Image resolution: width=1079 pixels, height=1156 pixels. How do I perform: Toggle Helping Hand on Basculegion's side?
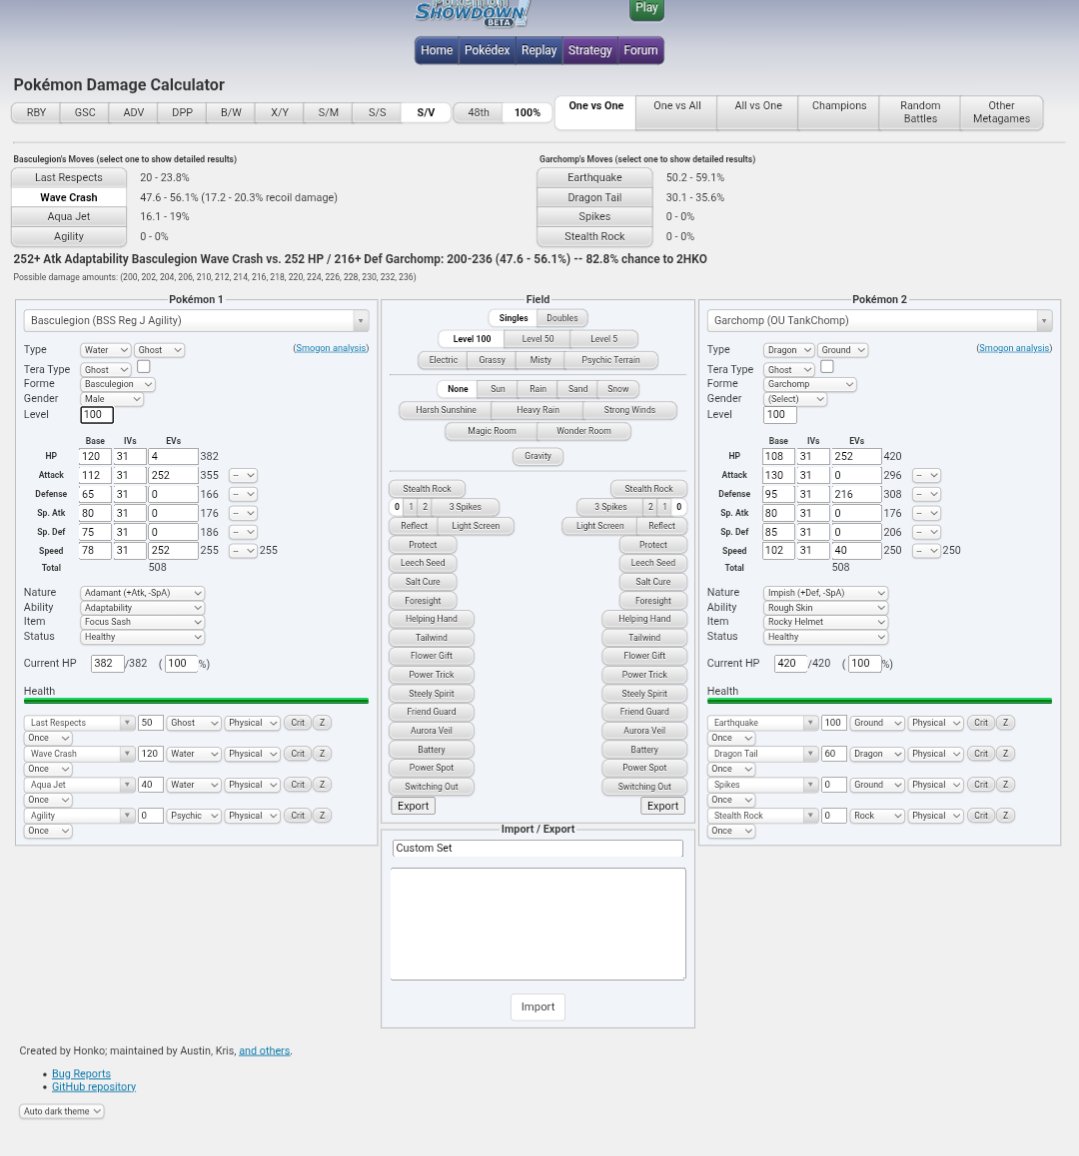431,619
